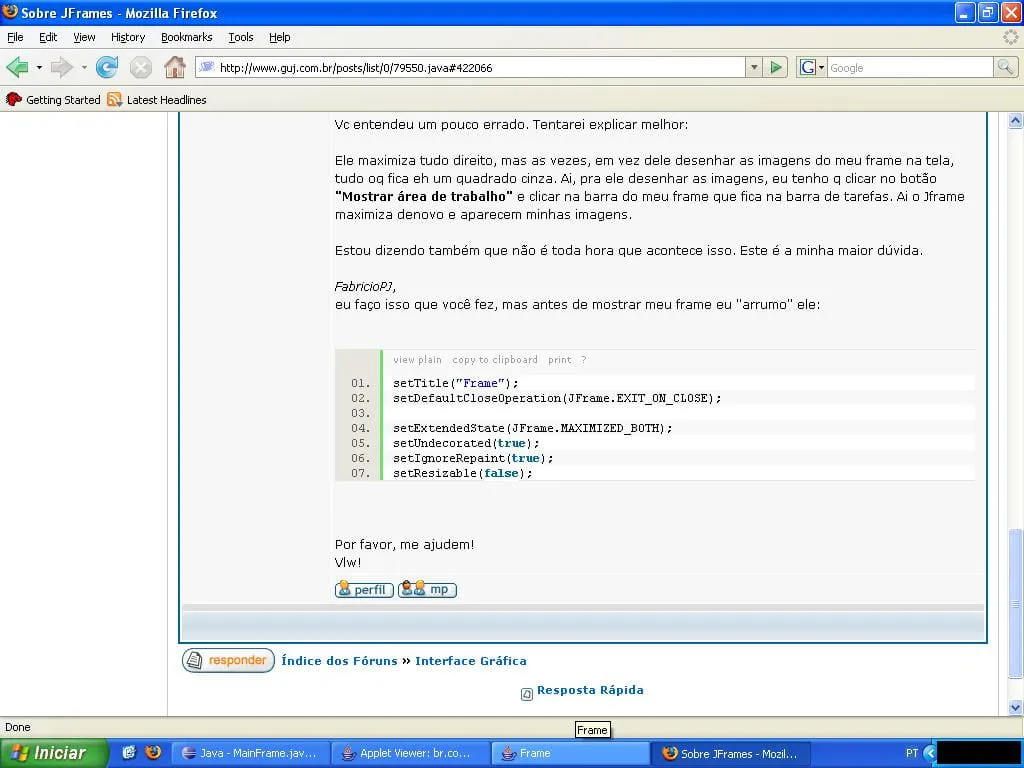Click print link above the code
Viewport: 1024px width, 768px height.
(x=560, y=360)
